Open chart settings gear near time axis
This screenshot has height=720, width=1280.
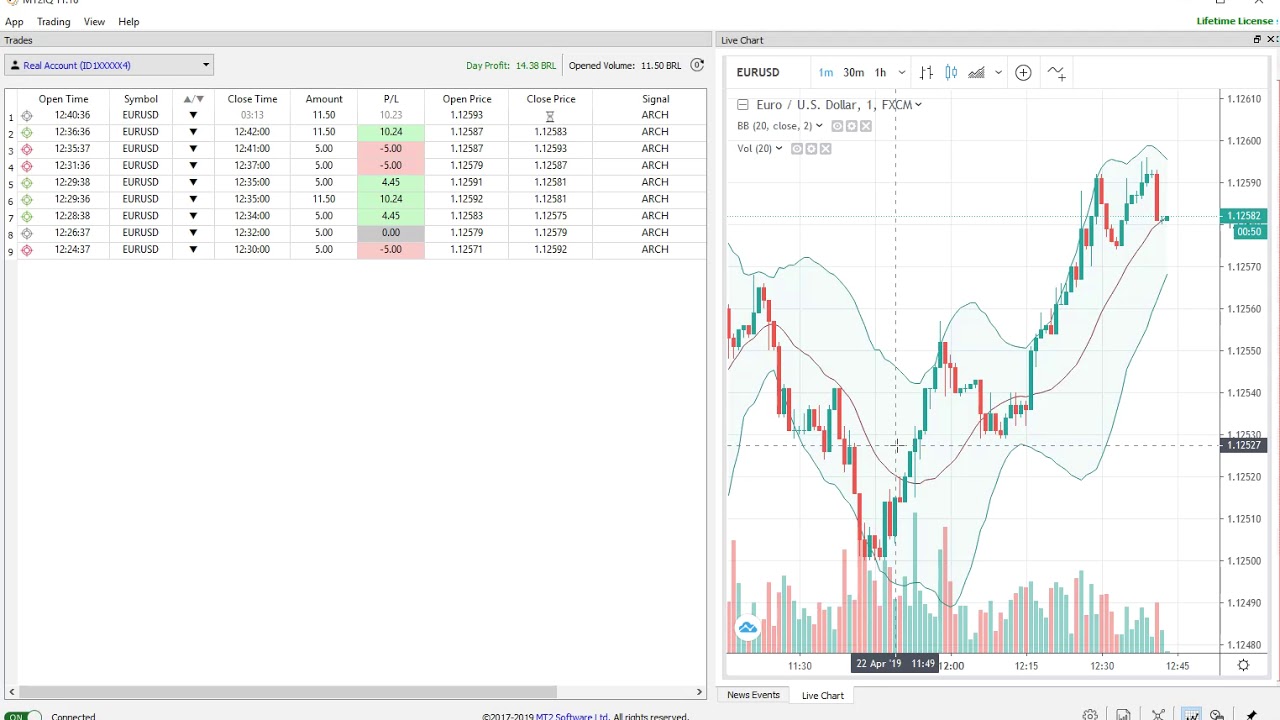click(x=1243, y=665)
